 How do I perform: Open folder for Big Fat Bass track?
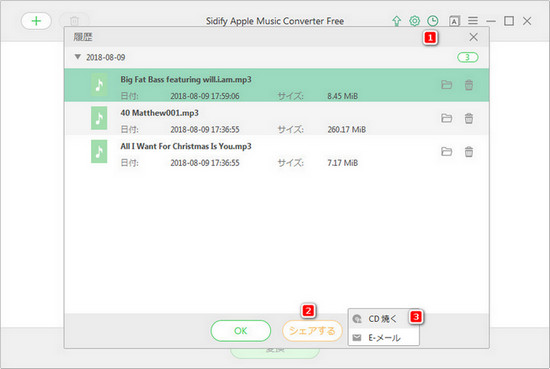pos(446,85)
